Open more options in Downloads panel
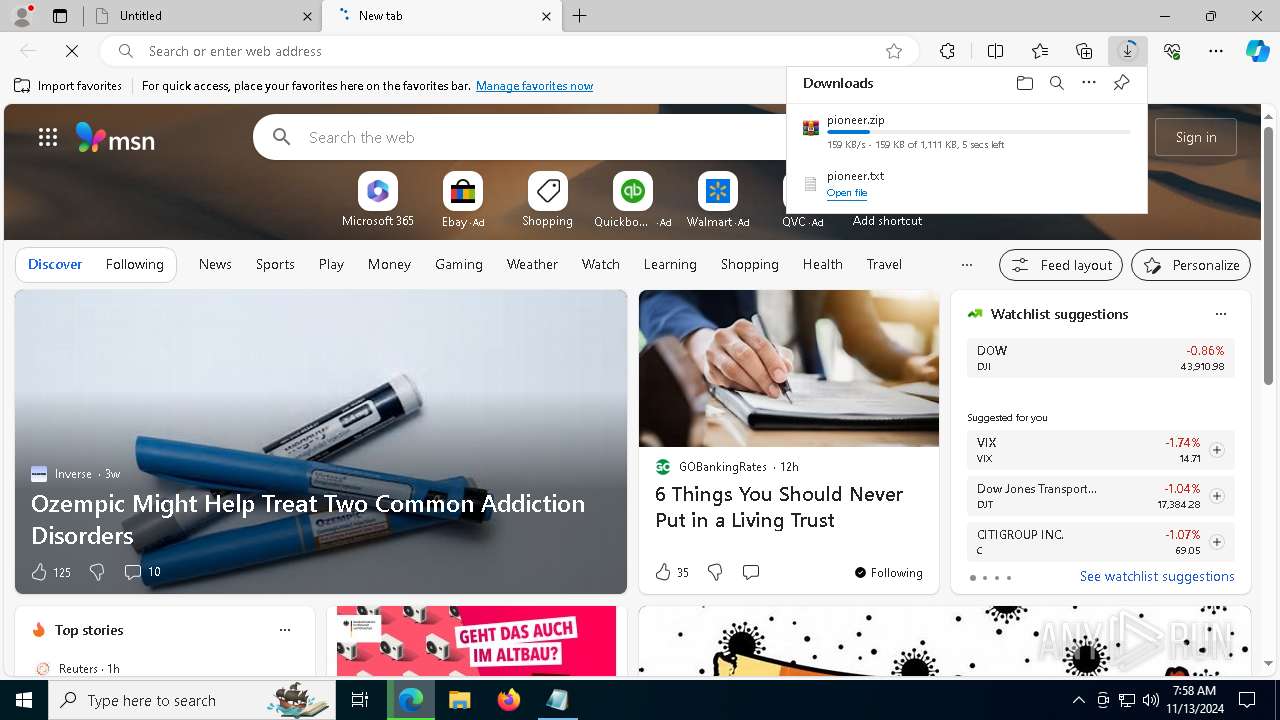This screenshot has width=1280, height=720. click(x=1089, y=83)
